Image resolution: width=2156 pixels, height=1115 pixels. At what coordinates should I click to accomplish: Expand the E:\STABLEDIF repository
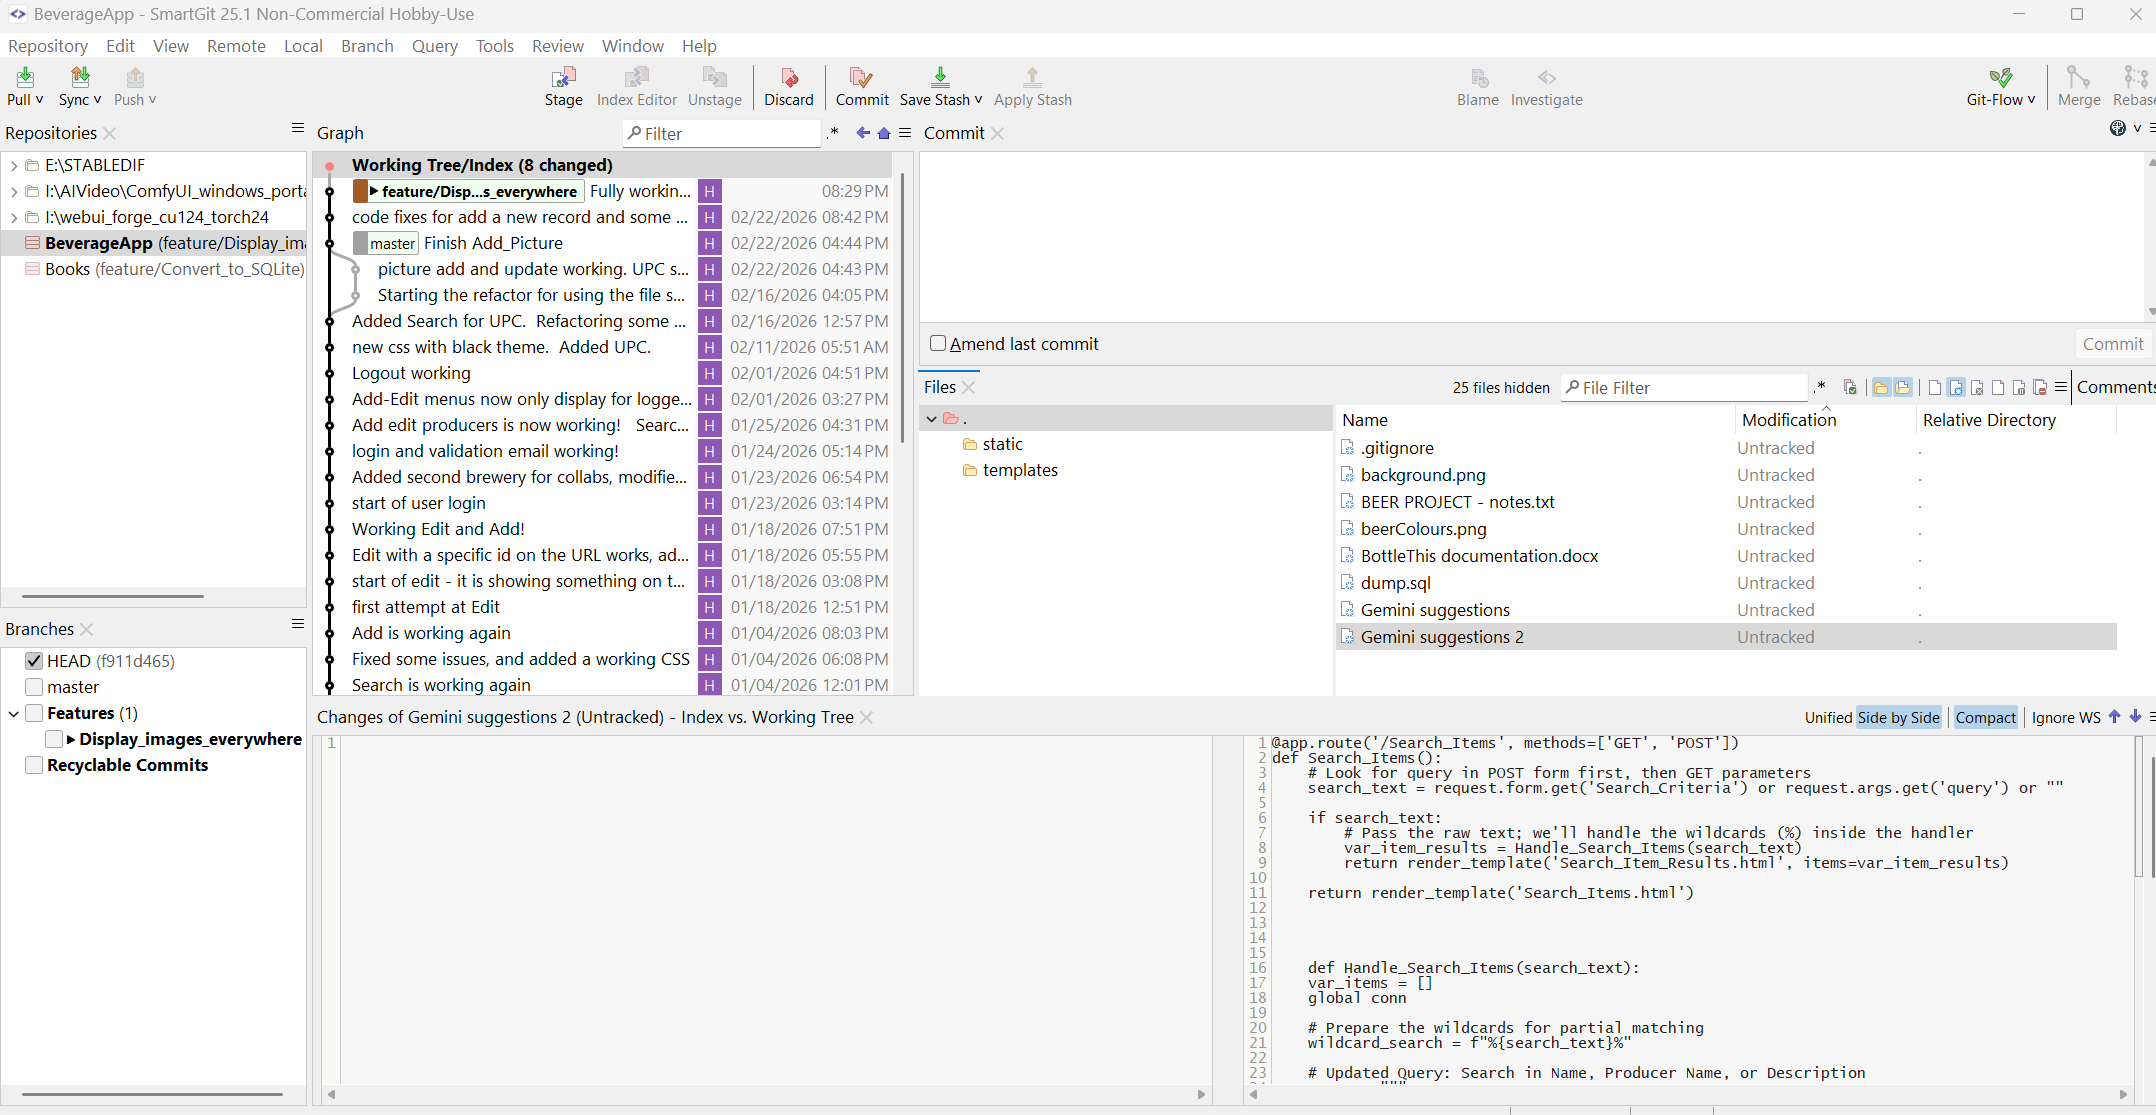point(13,165)
